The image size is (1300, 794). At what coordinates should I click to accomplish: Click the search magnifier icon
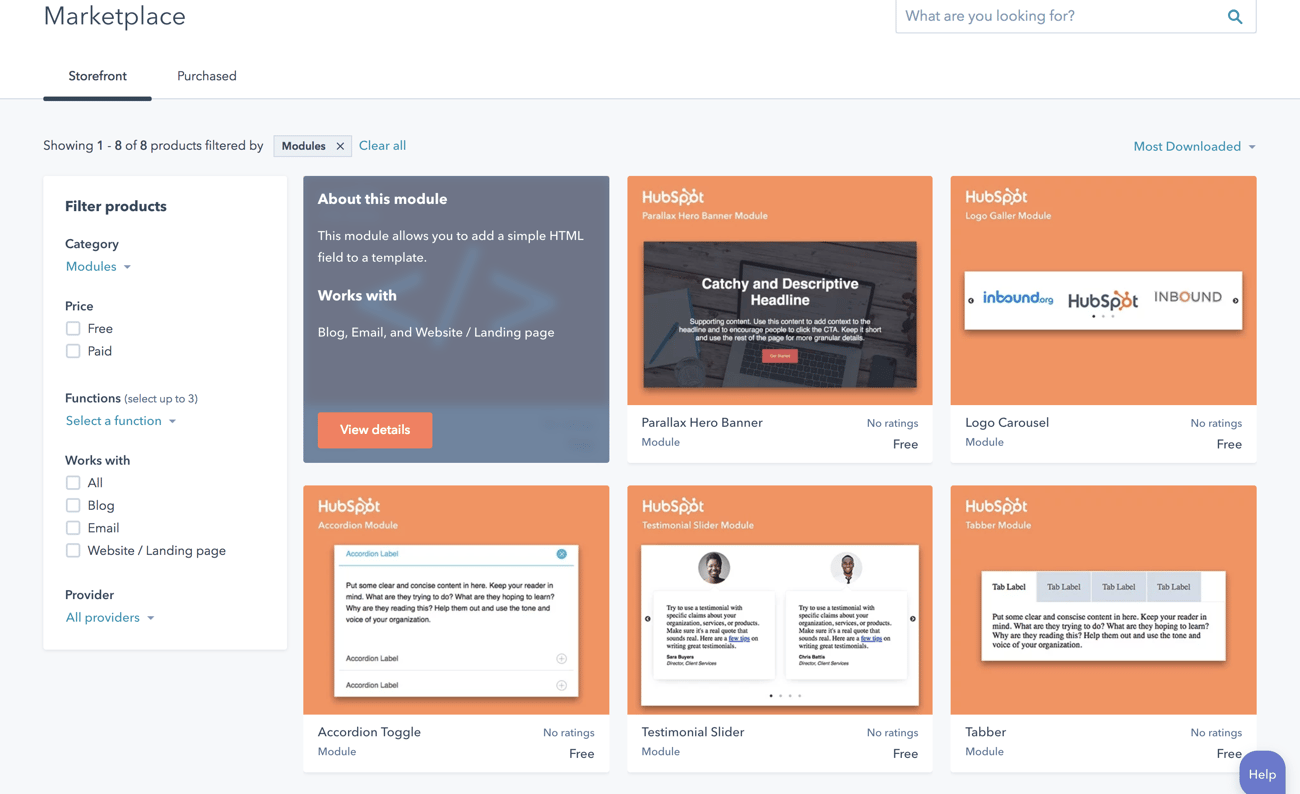tap(1234, 16)
